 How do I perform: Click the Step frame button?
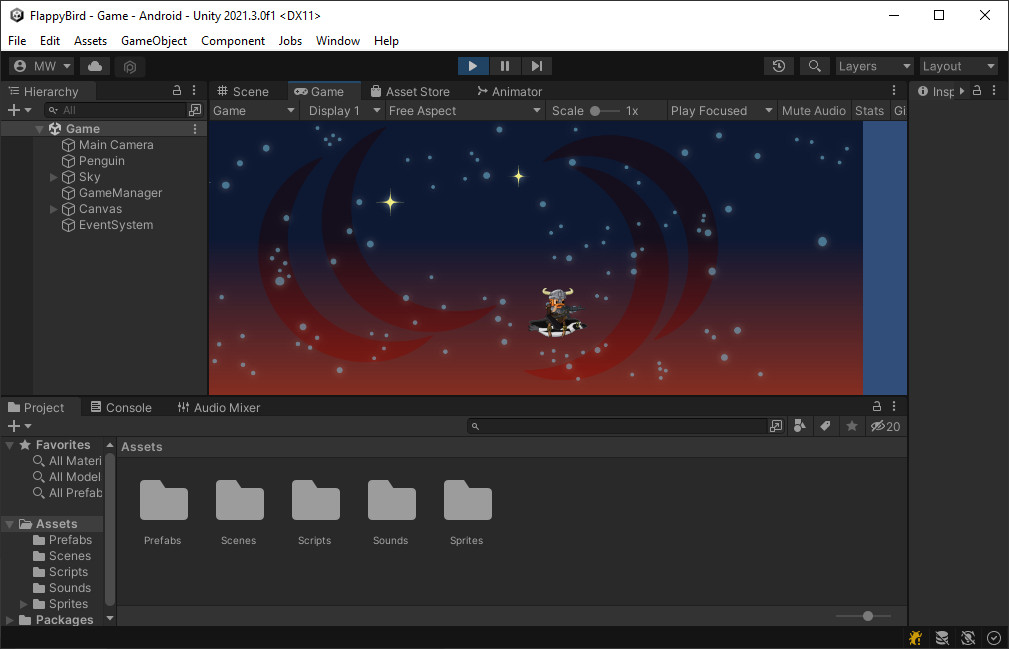(537, 66)
